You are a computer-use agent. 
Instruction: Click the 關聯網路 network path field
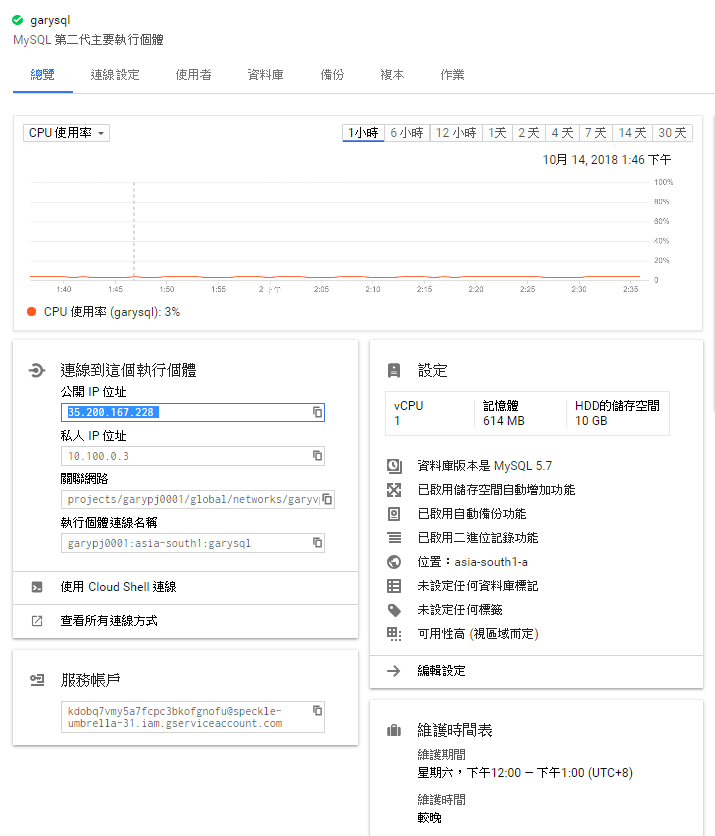198,499
